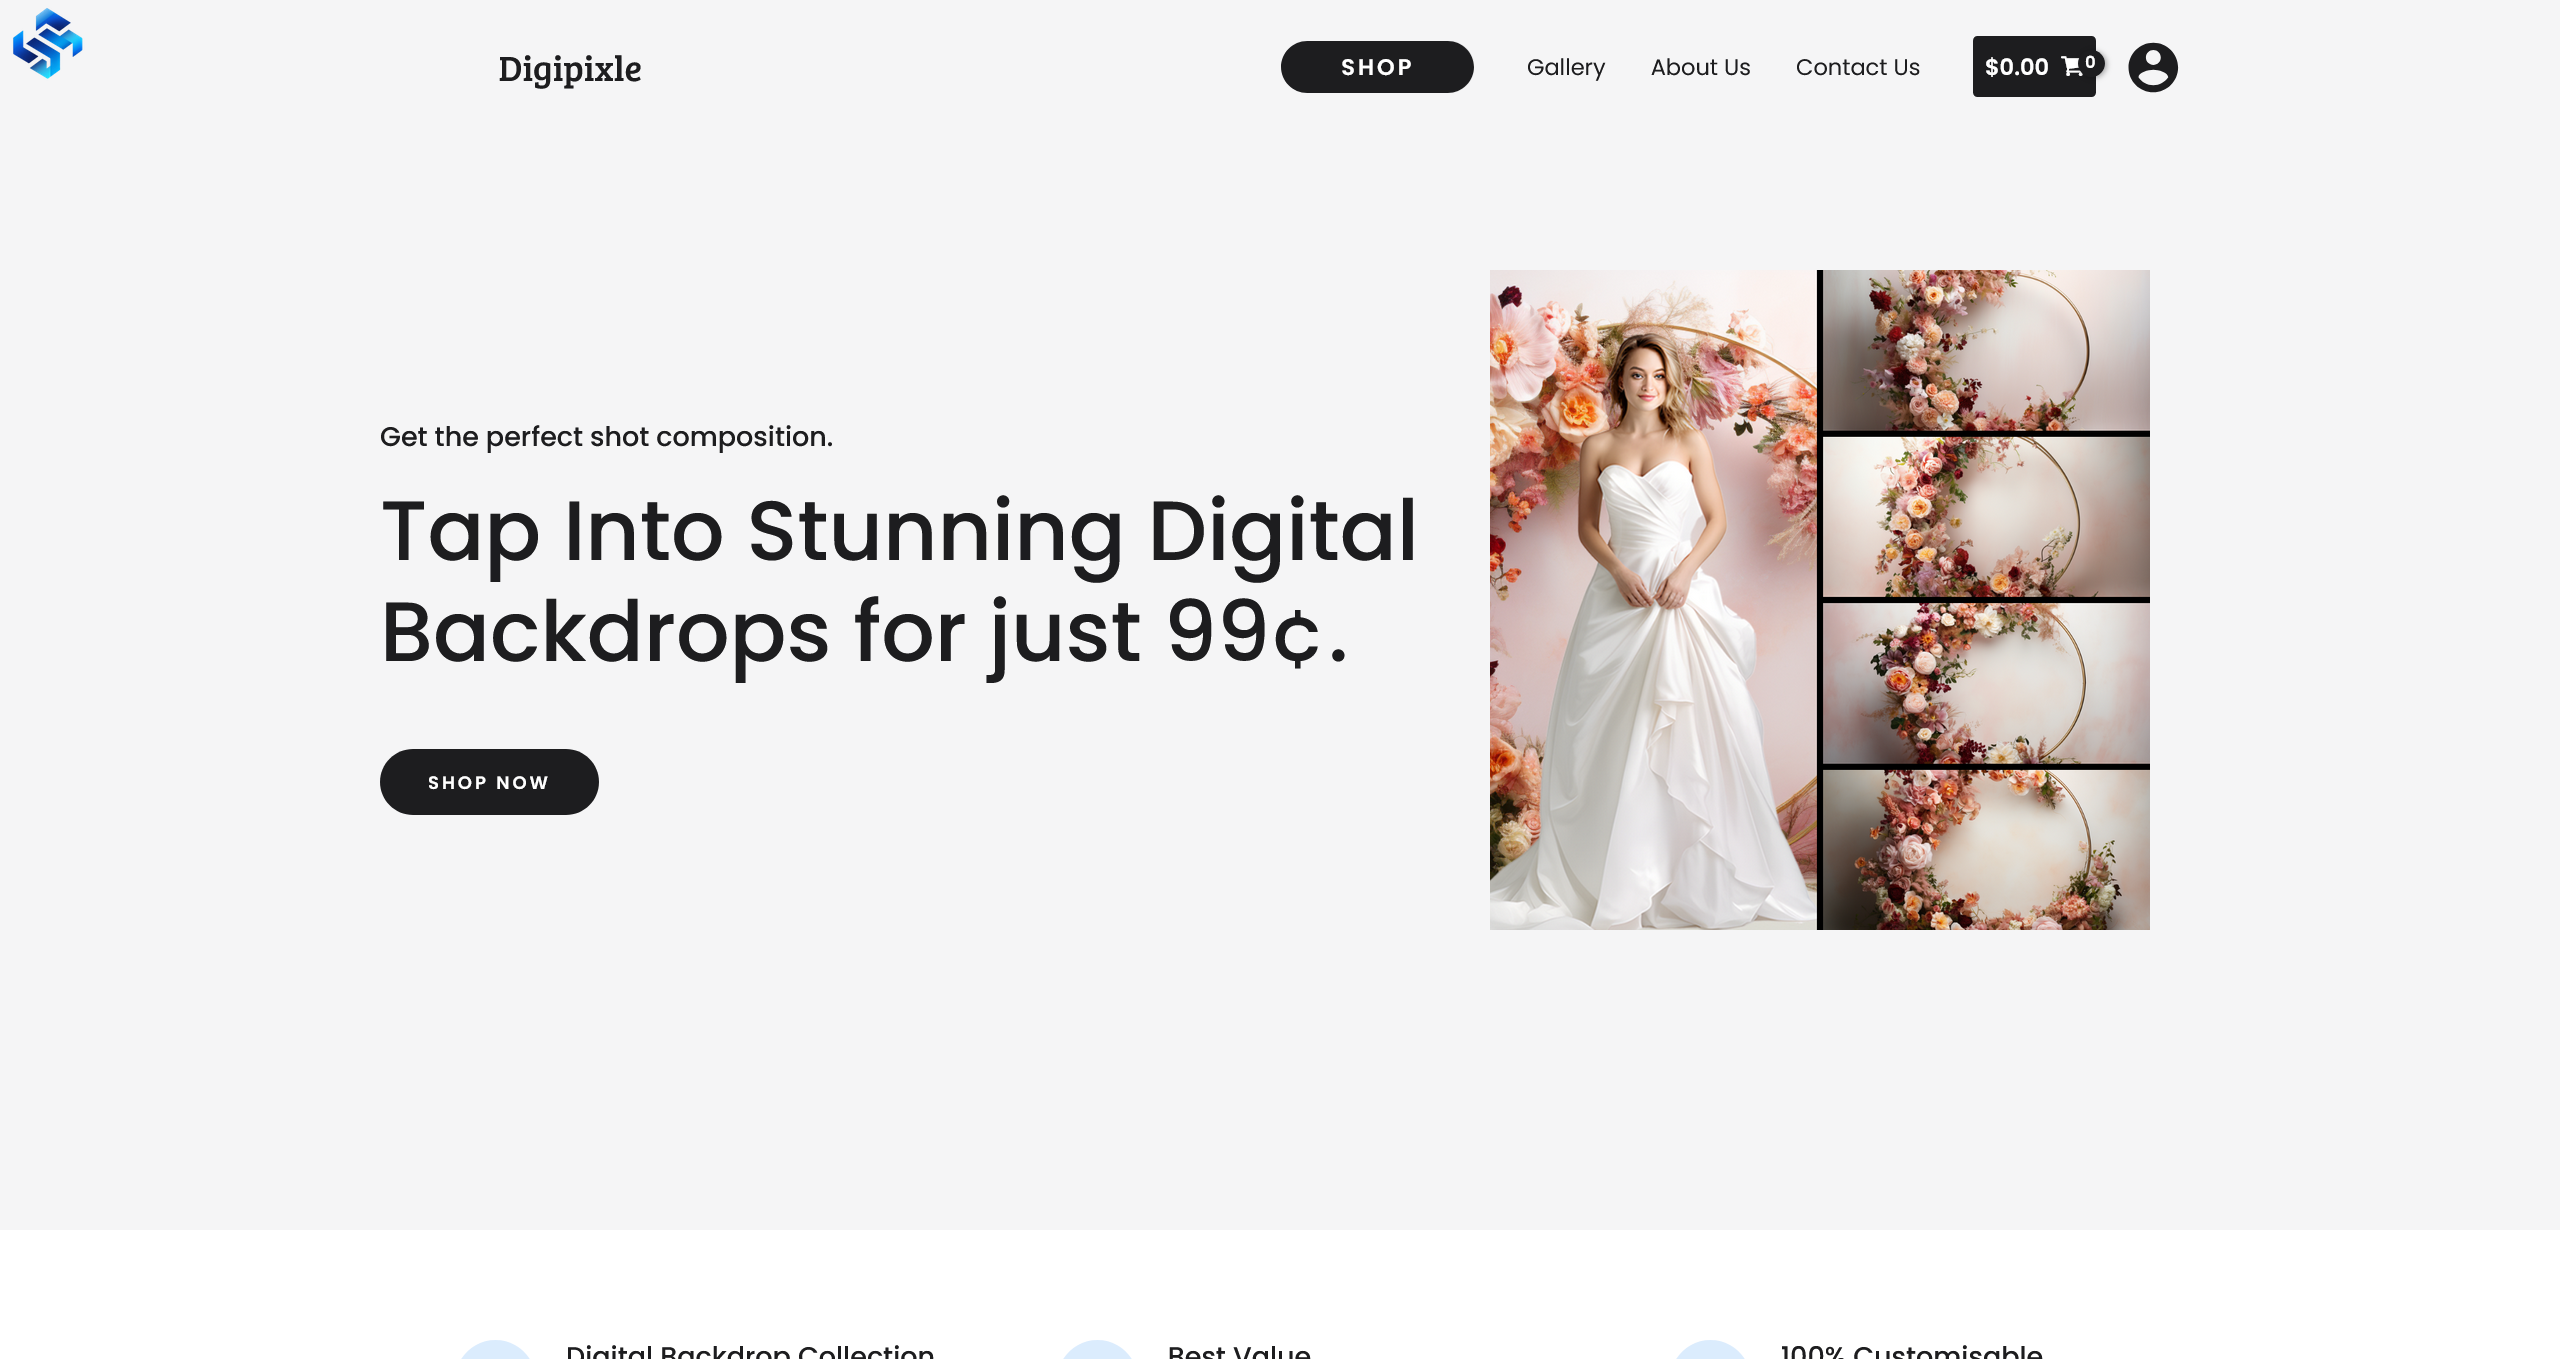Open the shopping cart icon
The image size is (2560, 1359).
point(2071,67)
